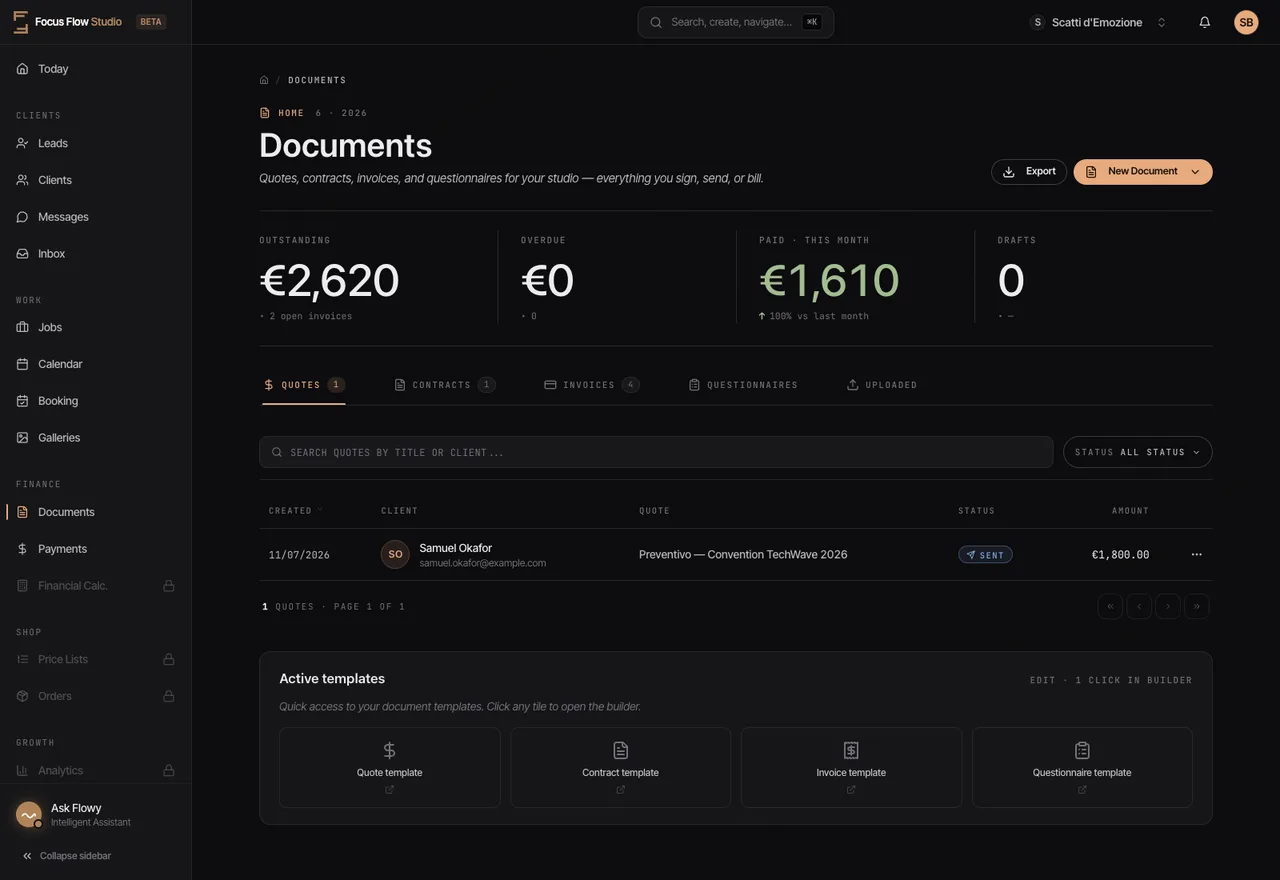Collapse the sidebar
The image size is (1280, 880).
66,856
